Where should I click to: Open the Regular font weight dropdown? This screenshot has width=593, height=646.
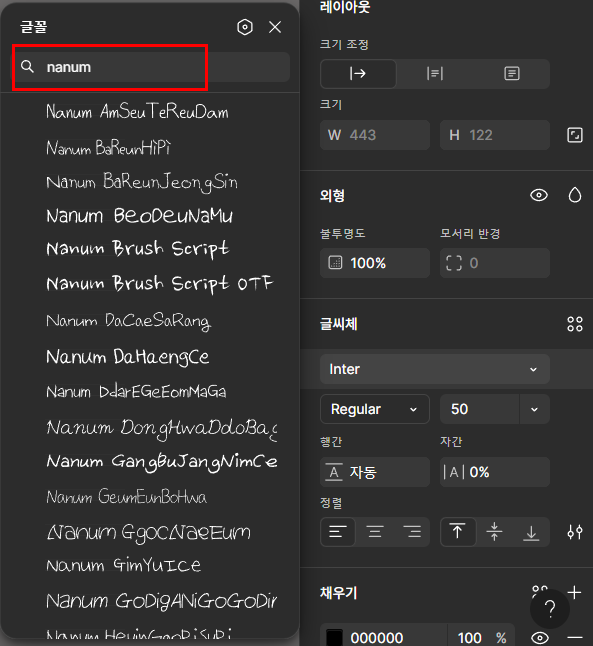coord(375,409)
